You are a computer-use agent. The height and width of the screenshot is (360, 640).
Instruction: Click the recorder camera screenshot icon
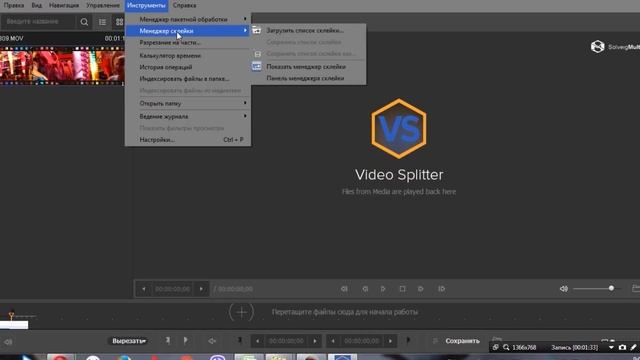coord(622,347)
